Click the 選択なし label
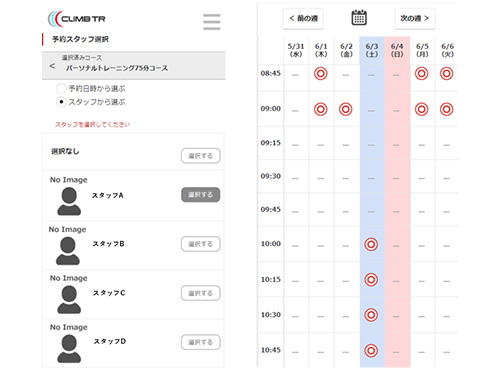Image resolution: width=500 pixels, height=371 pixels. point(65,152)
